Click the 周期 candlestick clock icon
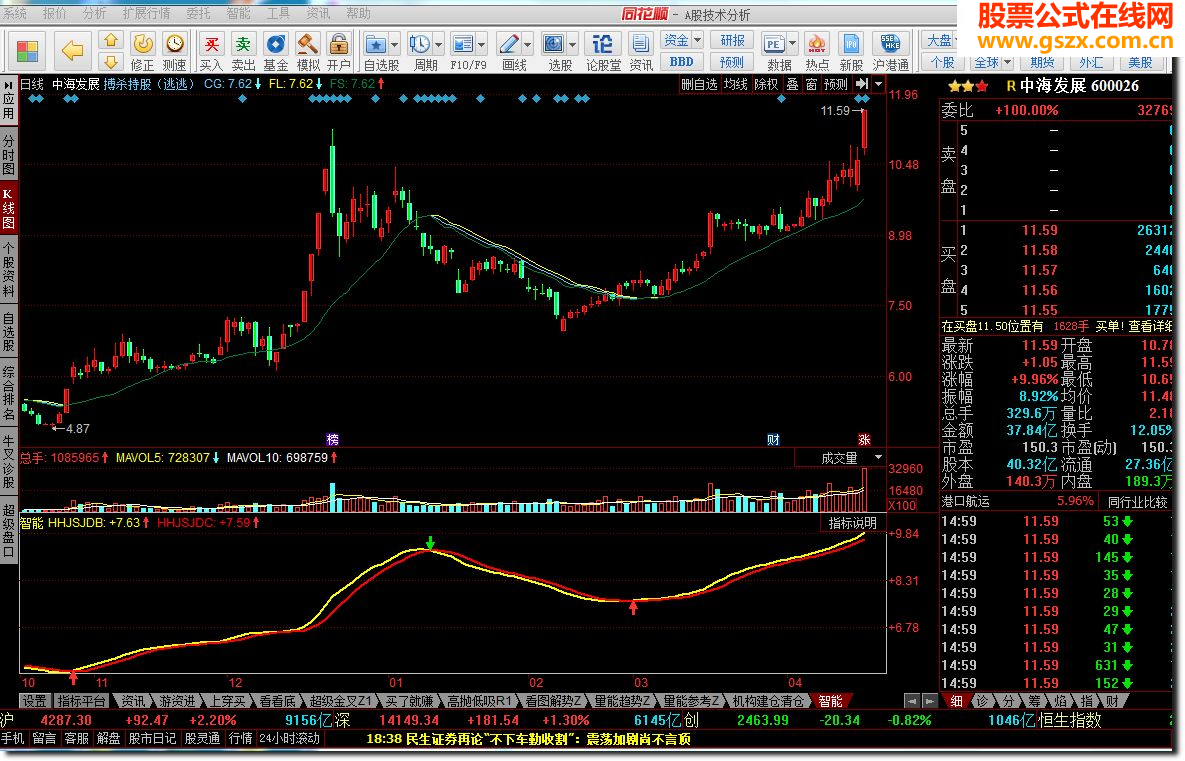This screenshot has height=761, width=1185. point(419,44)
